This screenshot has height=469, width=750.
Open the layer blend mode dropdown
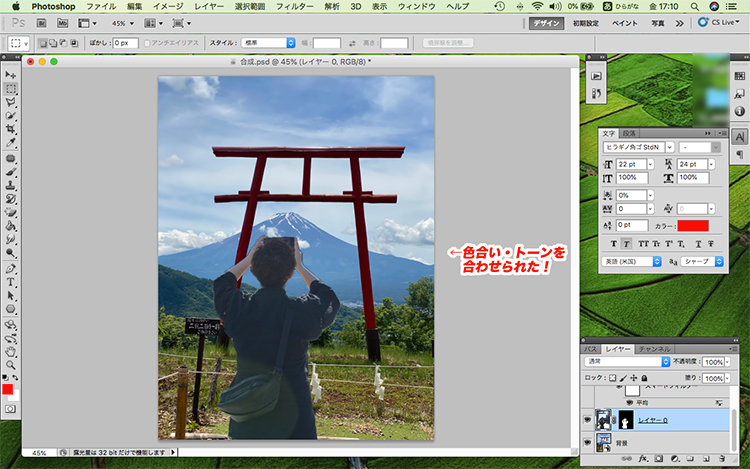coord(627,361)
